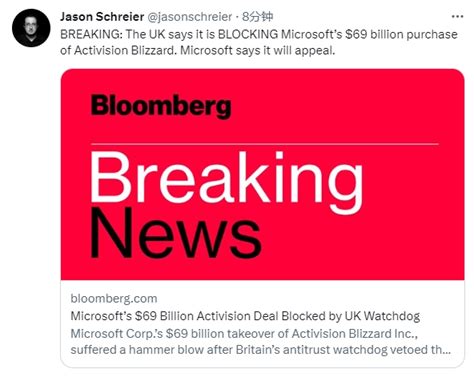
Task: Click the bloomberg.com domain label
Action: pyautogui.click(x=114, y=298)
